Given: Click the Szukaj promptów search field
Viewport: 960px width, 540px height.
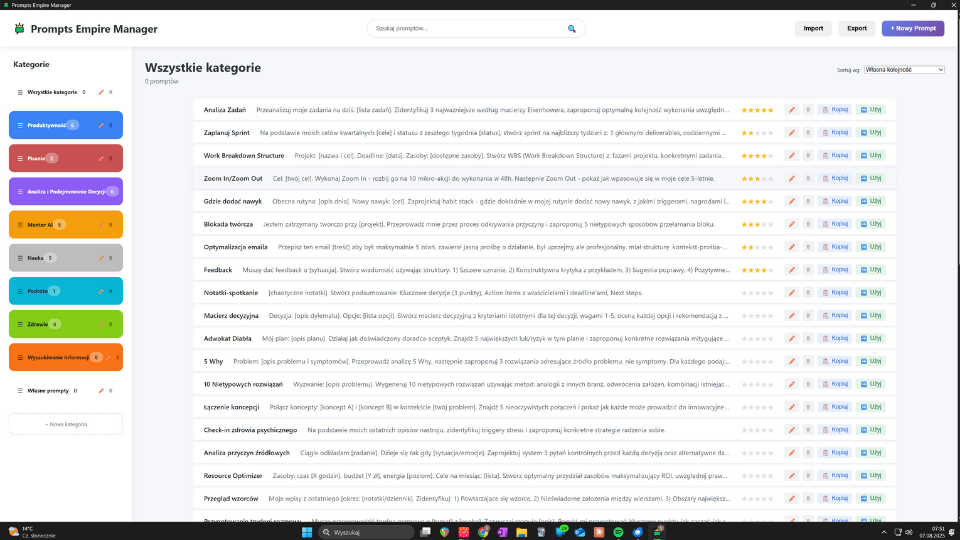Looking at the screenshot, I should pos(465,29).
